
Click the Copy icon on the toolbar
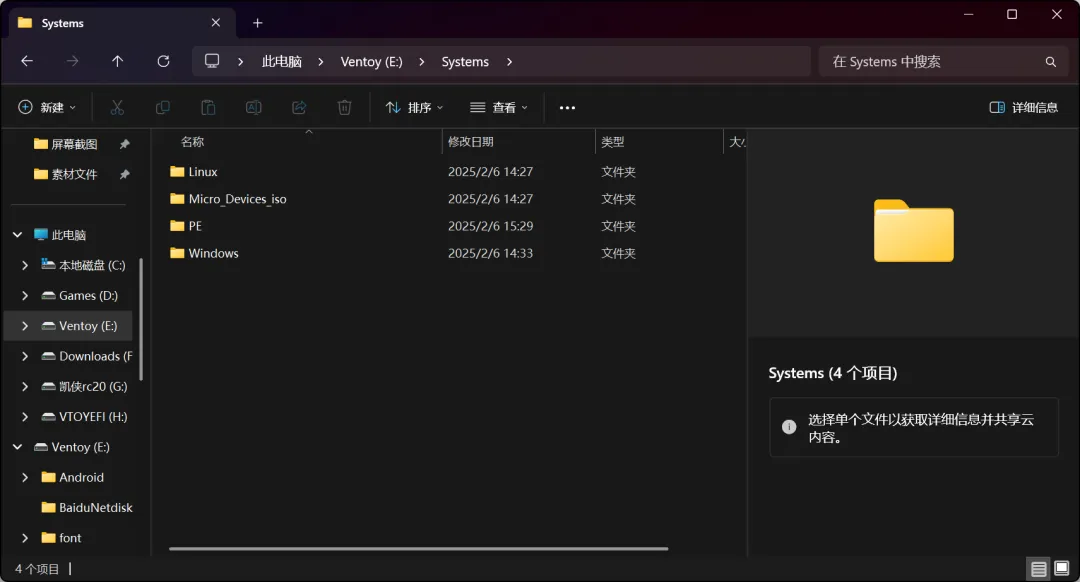tap(162, 107)
